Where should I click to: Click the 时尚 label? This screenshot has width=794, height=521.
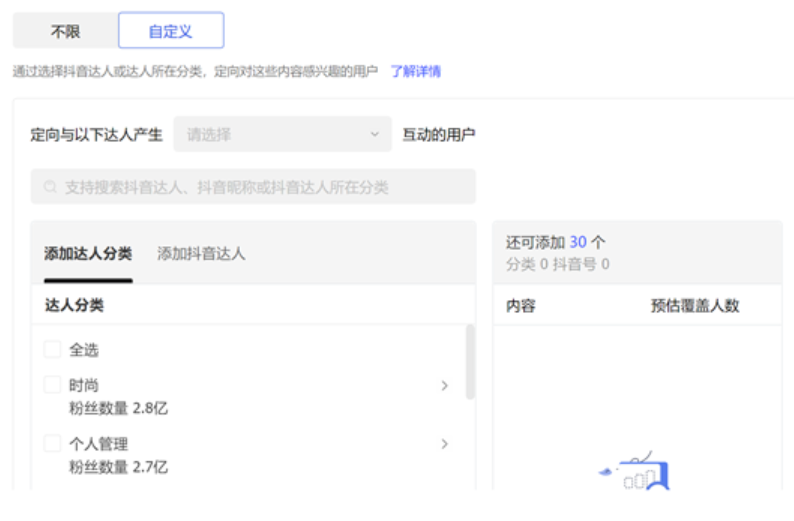coord(84,385)
